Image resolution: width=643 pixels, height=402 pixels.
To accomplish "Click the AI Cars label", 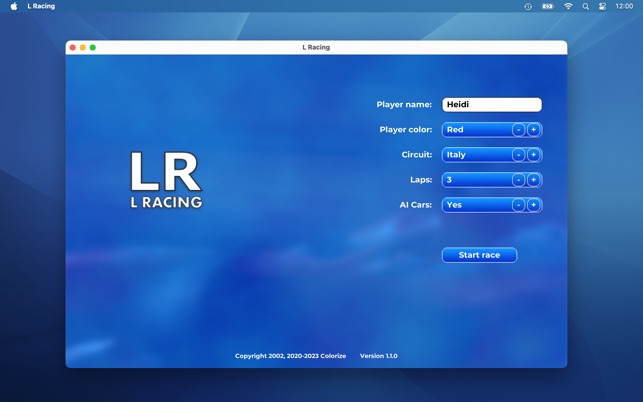I will [415, 205].
